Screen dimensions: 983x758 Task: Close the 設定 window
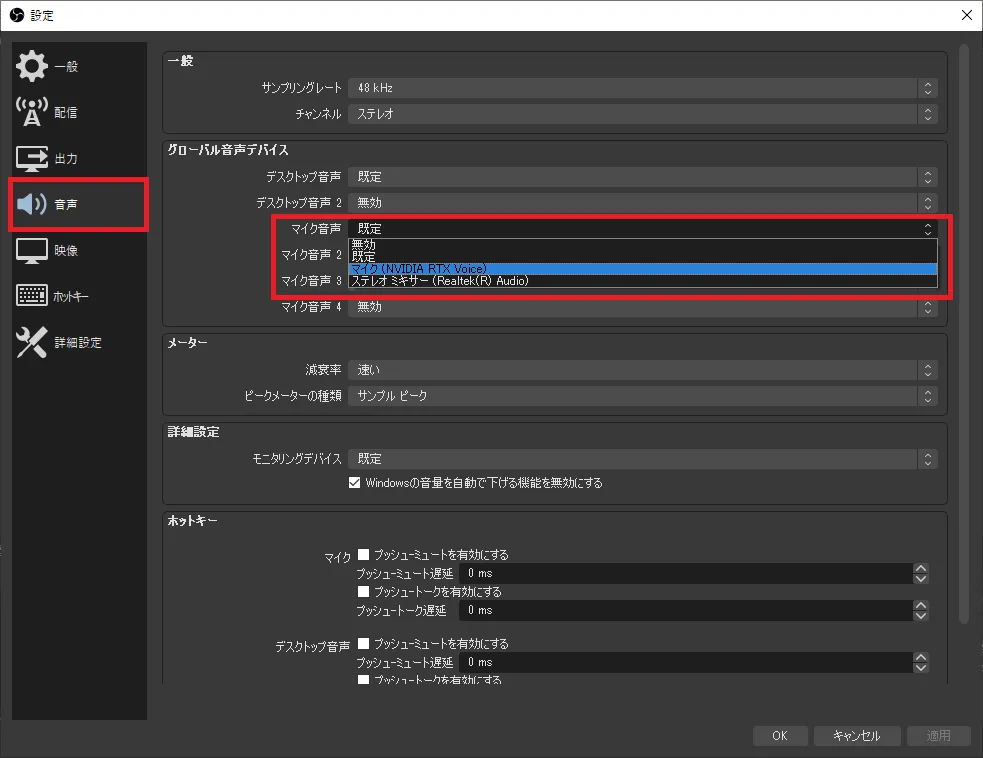point(967,15)
